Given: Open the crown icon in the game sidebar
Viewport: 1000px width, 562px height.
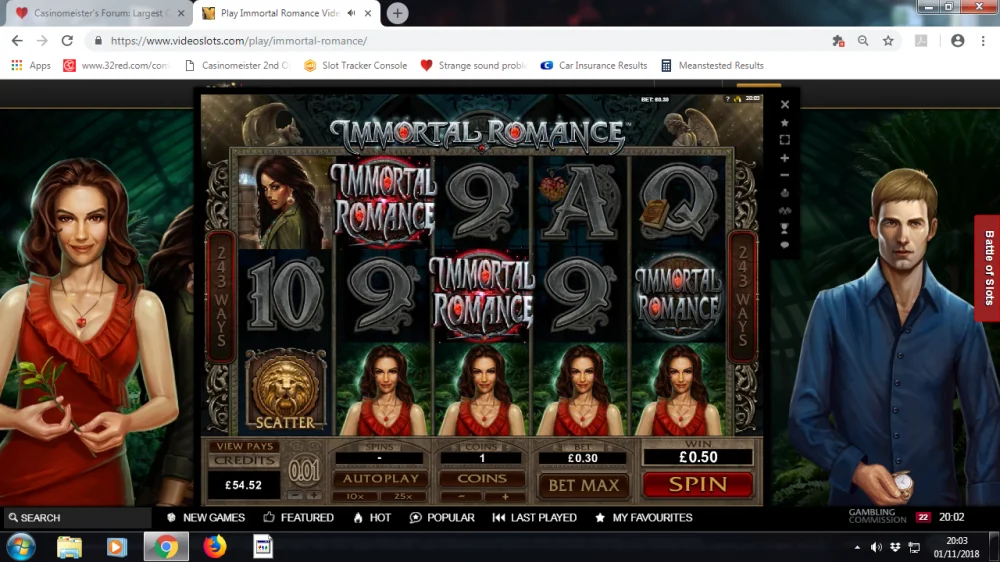Looking at the screenshot, I should point(785,193).
